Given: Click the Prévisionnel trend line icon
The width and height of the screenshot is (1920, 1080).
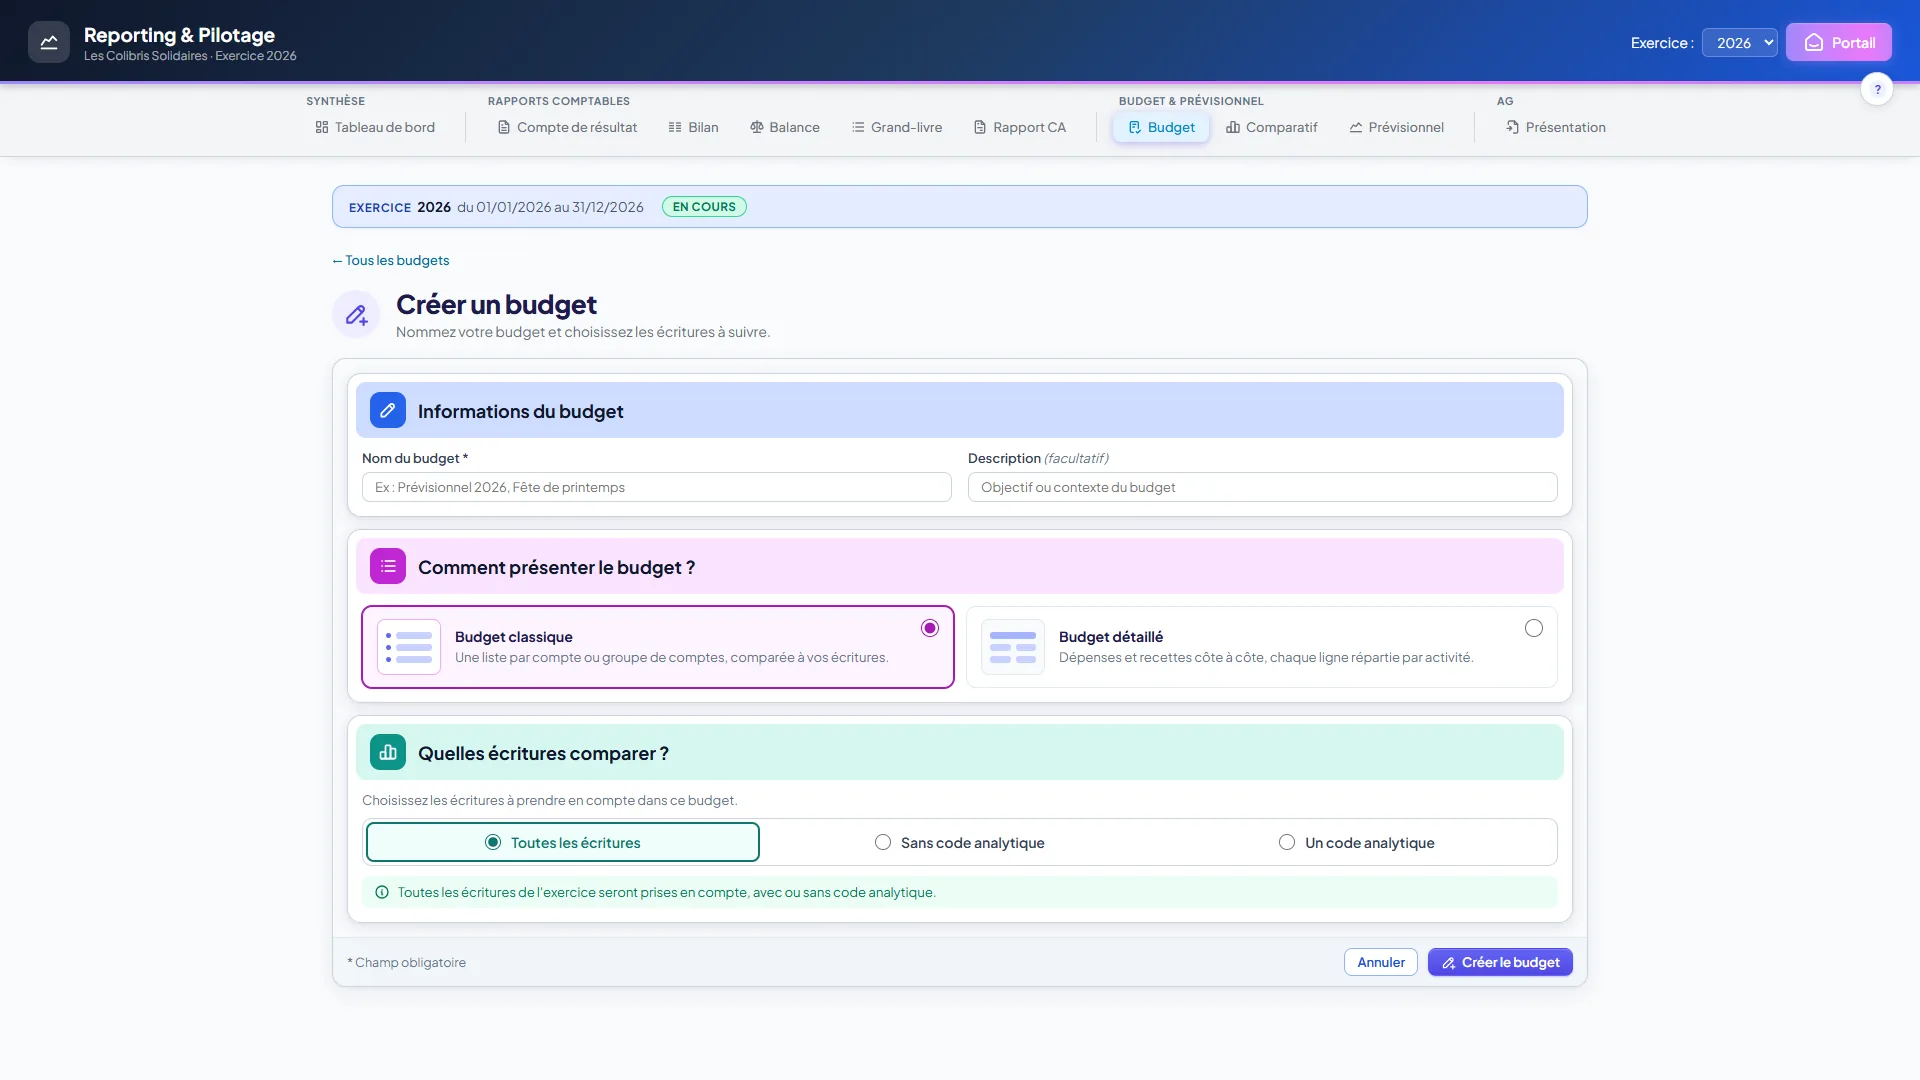Looking at the screenshot, I should click(x=1356, y=127).
